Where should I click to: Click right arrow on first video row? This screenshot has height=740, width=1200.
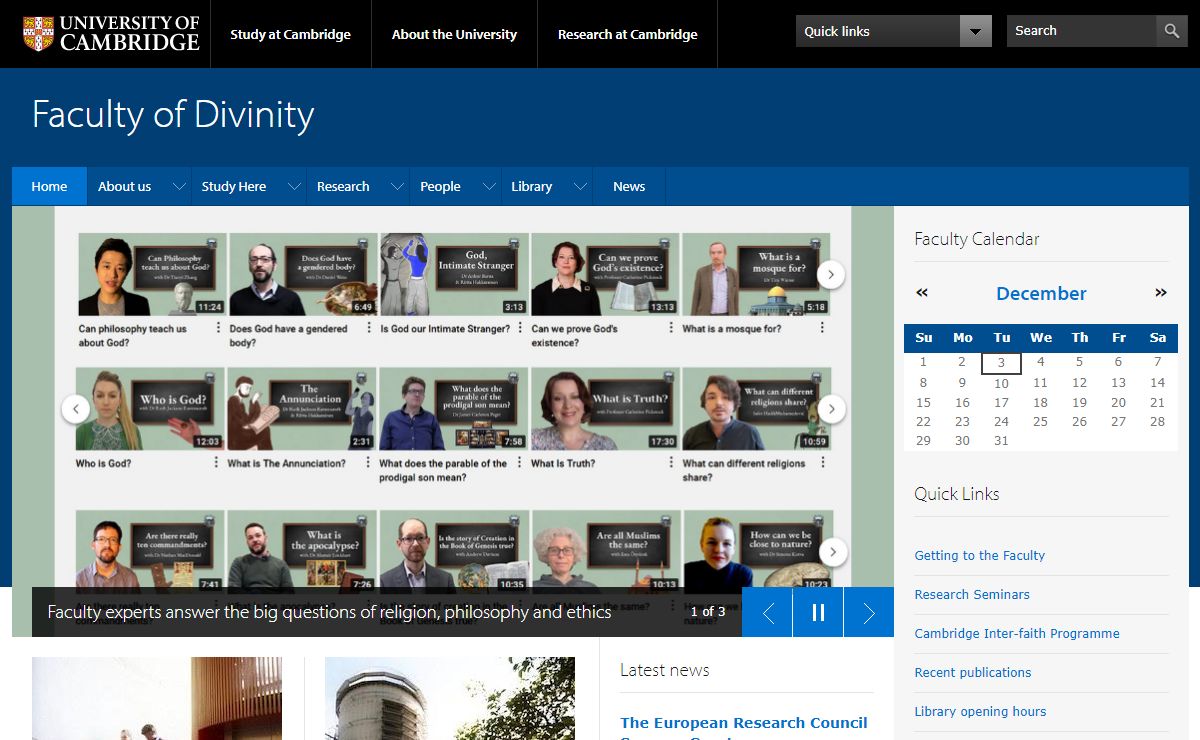point(831,274)
